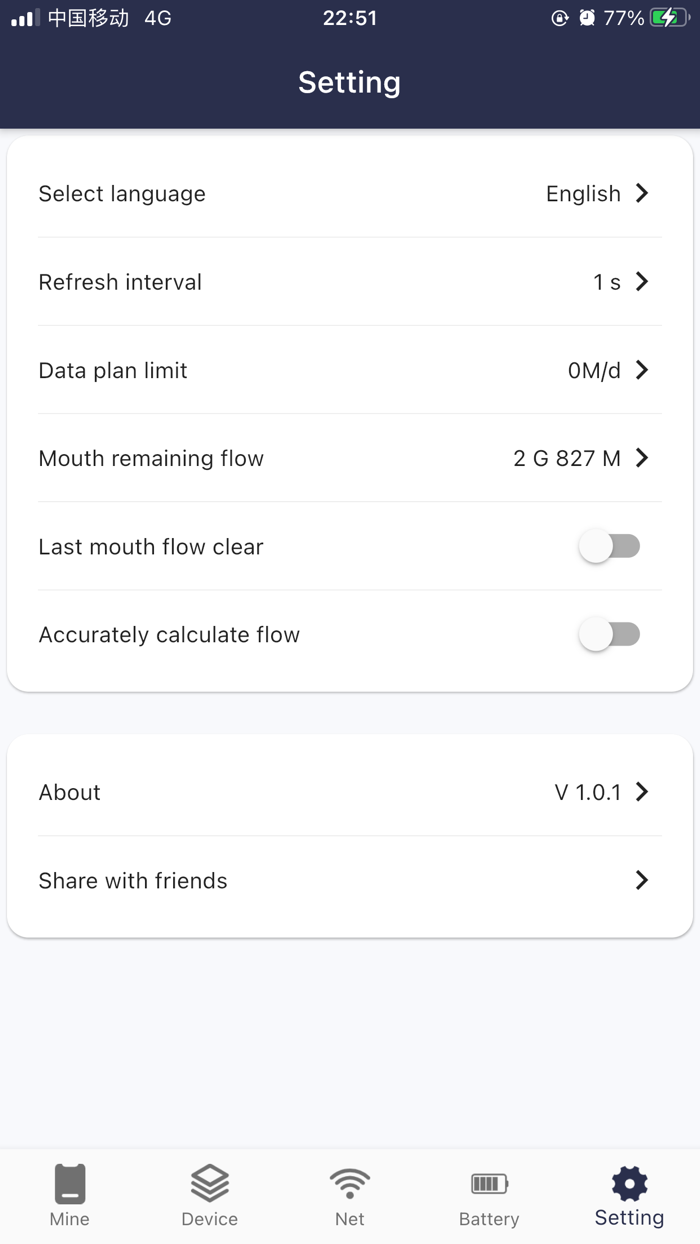Tap the Net wifi icon
The image size is (700, 1244).
(350, 1184)
